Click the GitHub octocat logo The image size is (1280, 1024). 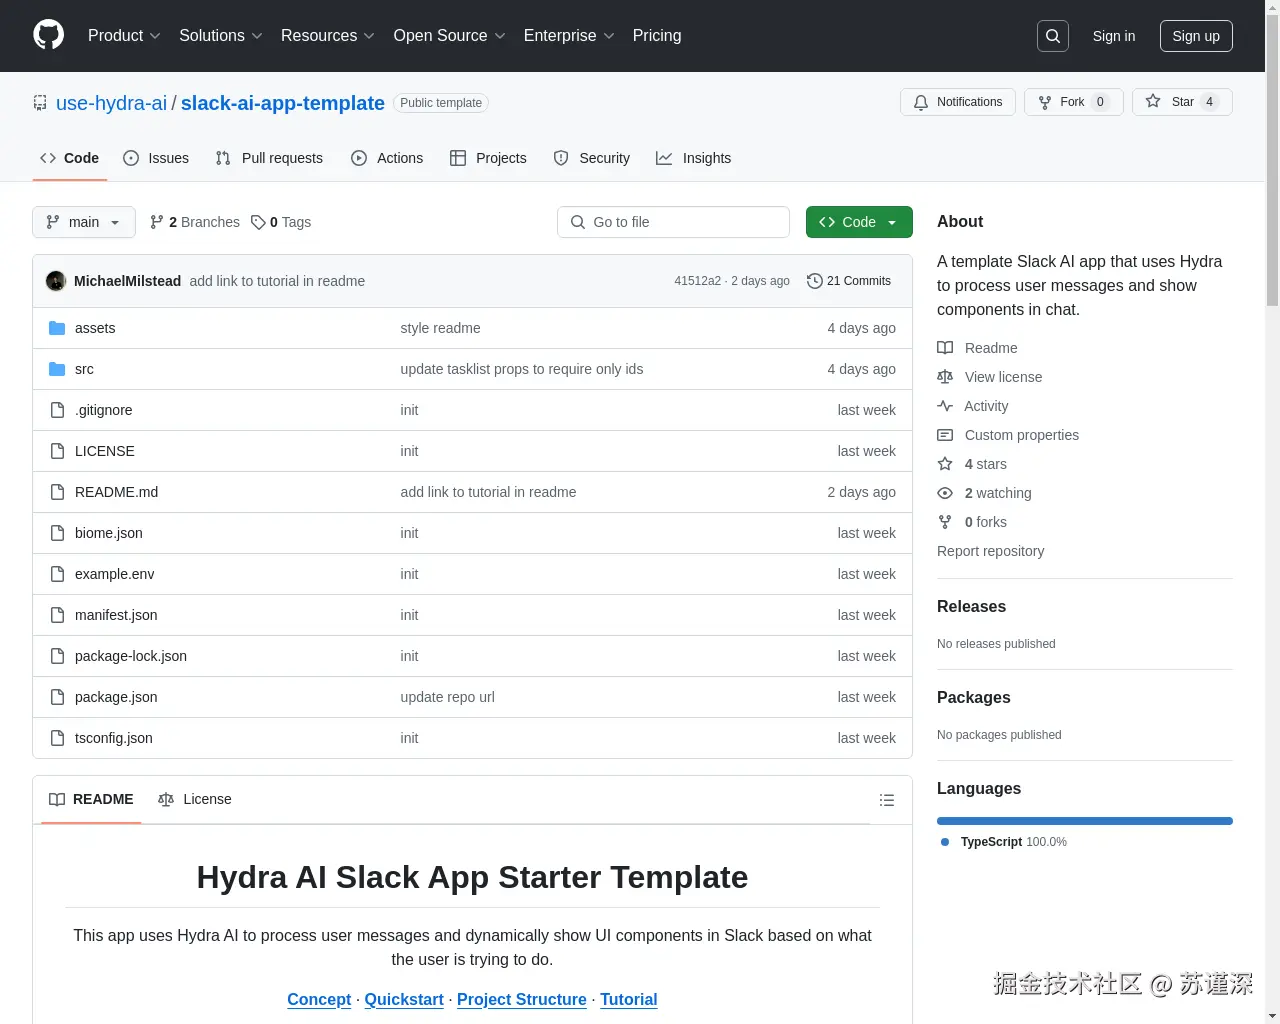coord(48,36)
